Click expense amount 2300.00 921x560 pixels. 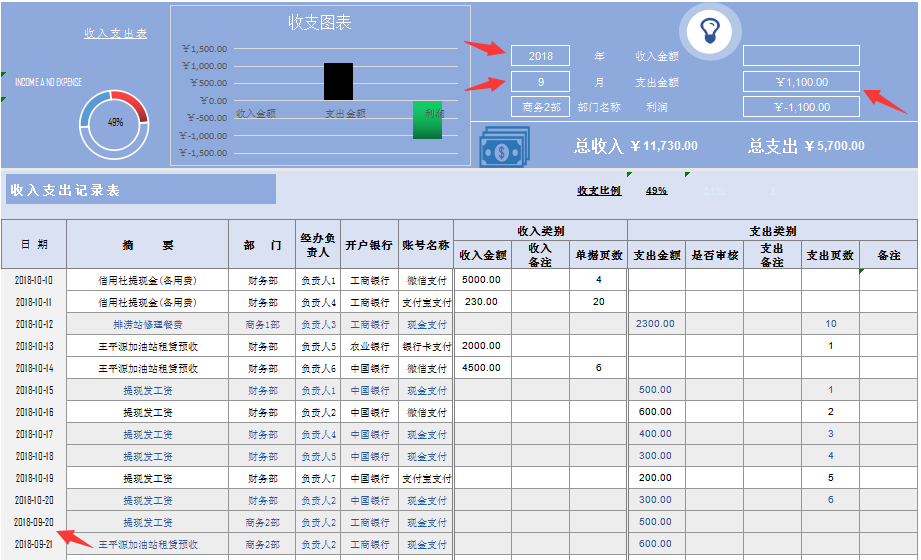tap(656, 324)
